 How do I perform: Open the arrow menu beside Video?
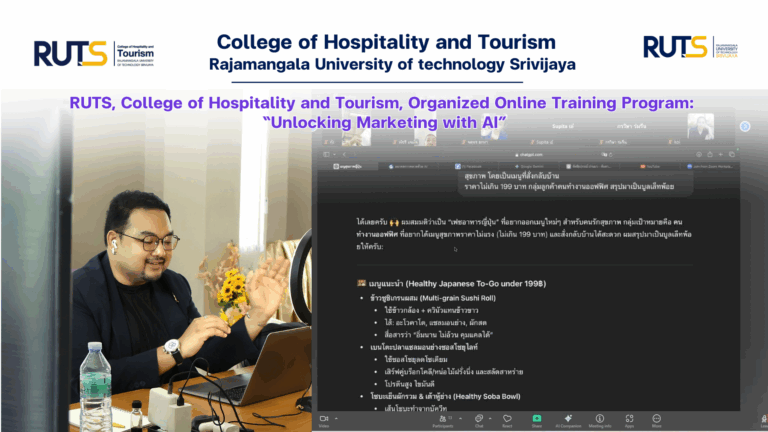[336, 419]
